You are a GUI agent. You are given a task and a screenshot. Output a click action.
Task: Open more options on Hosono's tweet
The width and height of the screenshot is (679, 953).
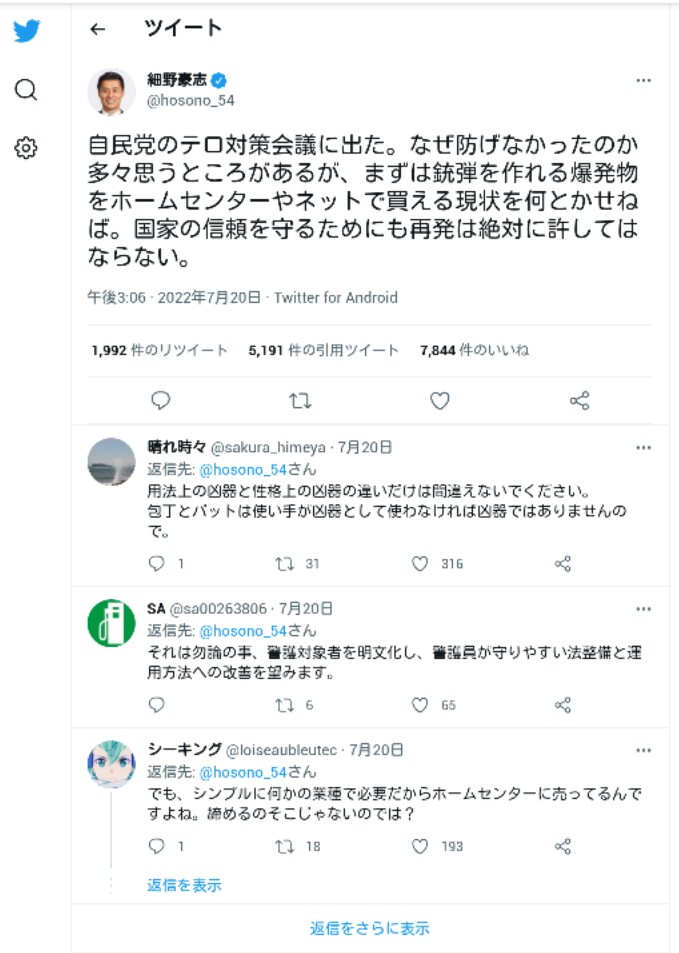tap(644, 79)
